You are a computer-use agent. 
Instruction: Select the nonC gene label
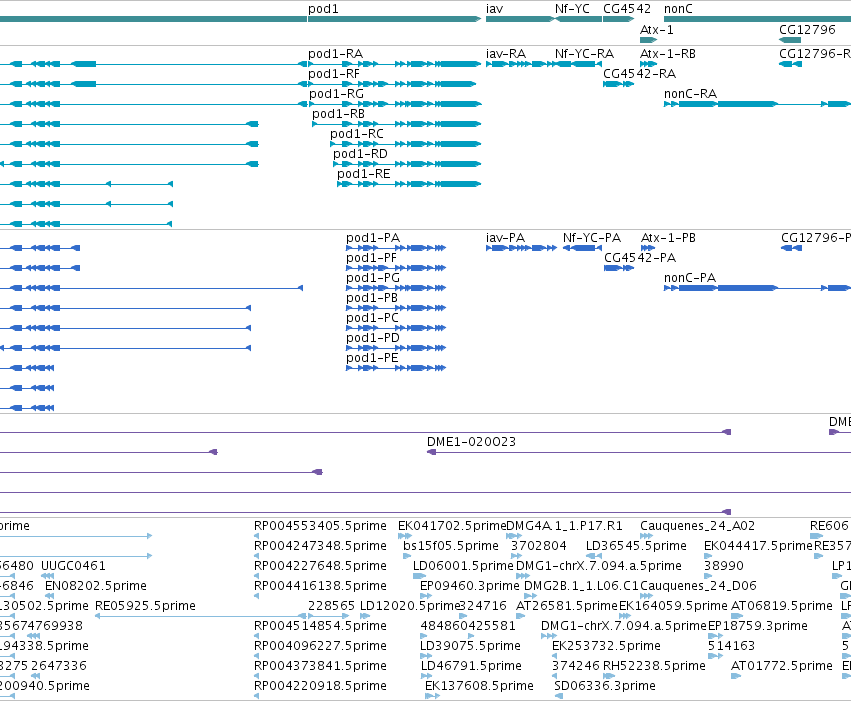(x=678, y=9)
